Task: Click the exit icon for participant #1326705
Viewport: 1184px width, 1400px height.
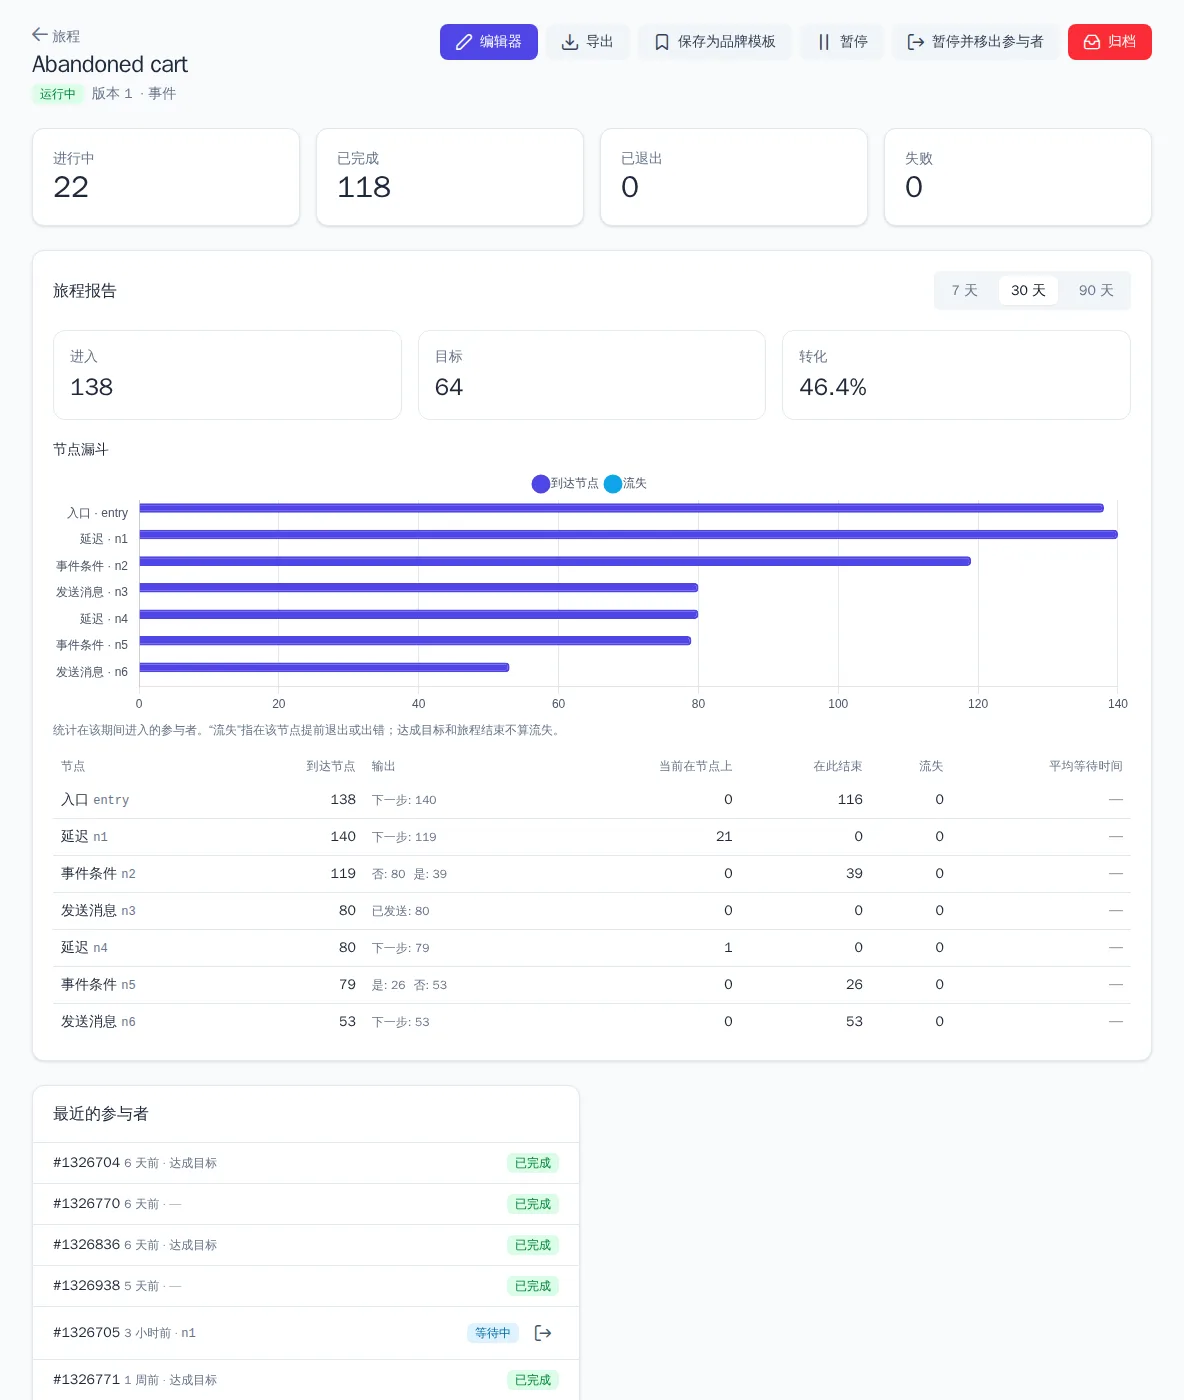Action: tap(543, 1333)
